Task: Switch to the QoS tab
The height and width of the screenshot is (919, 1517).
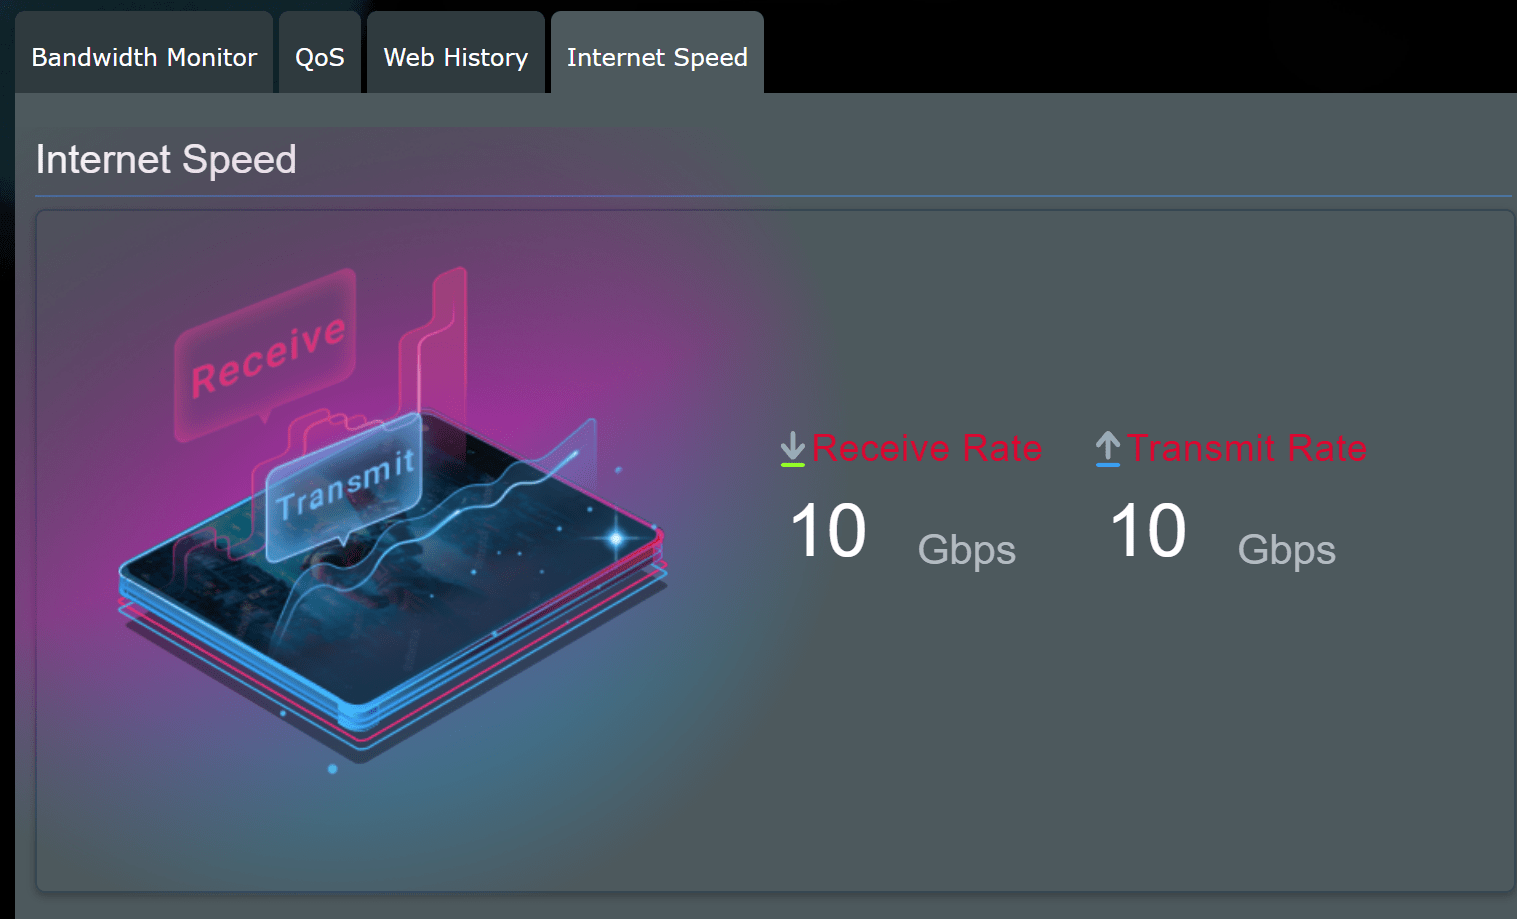Action: pyautogui.click(x=320, y=57)
